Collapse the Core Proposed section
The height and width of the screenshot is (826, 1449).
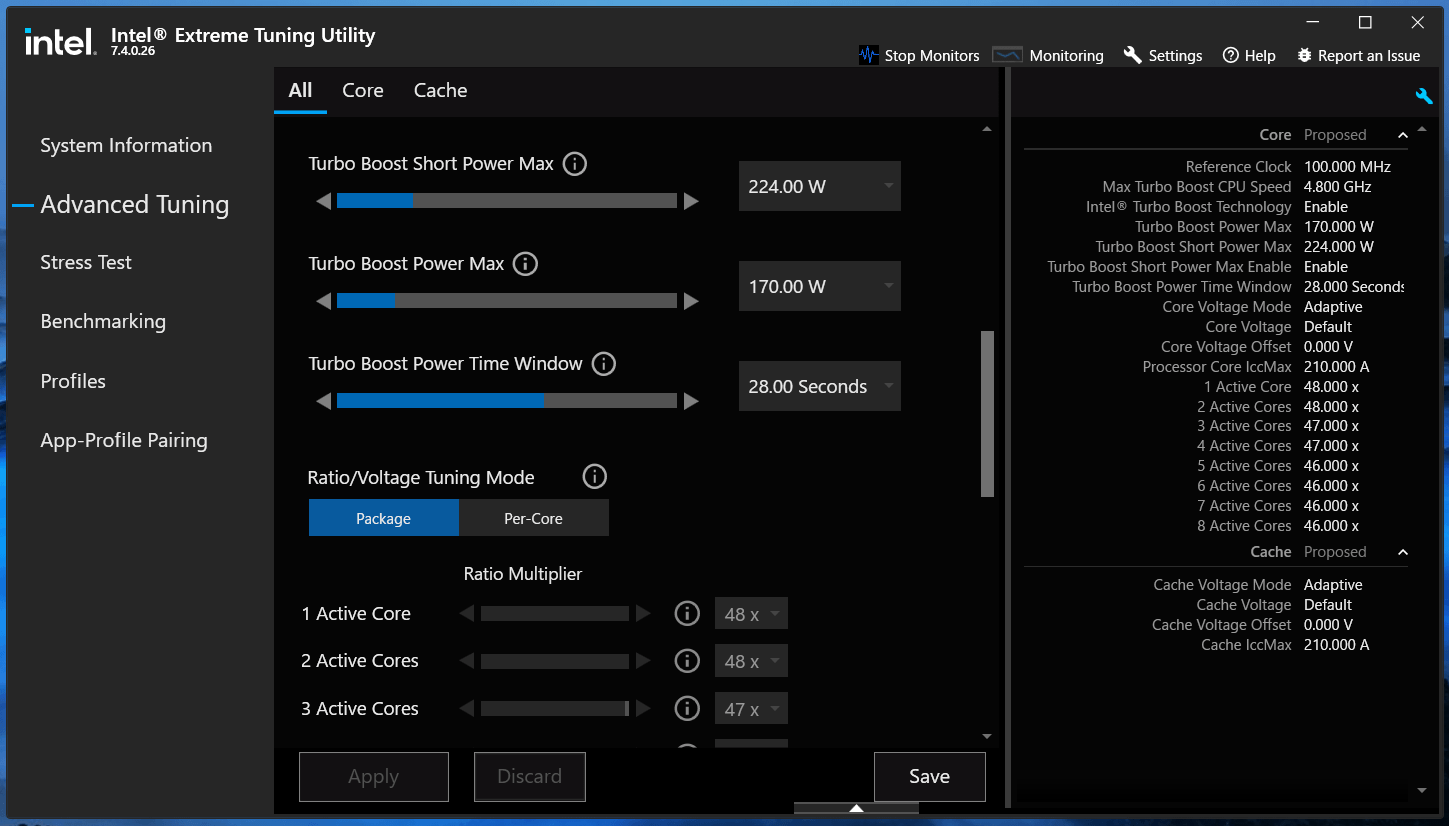1402,135
